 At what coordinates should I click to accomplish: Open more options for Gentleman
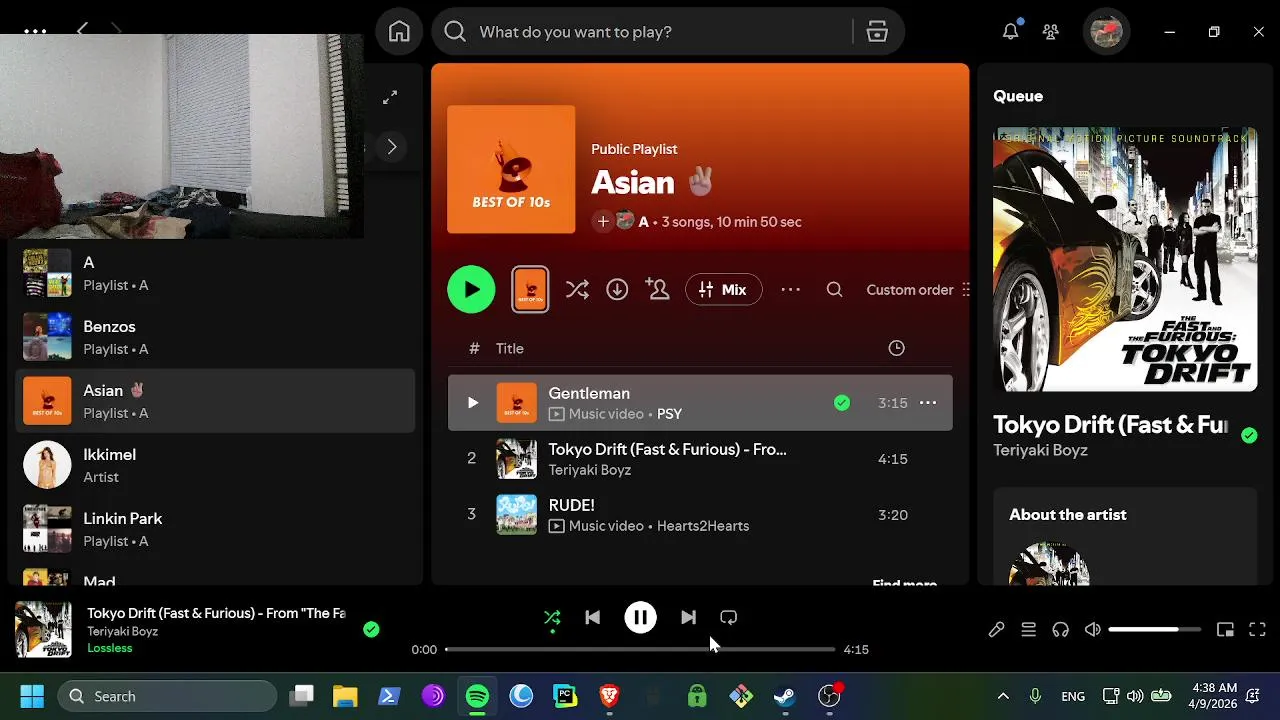pyautogui.click(x=928, y=403)
